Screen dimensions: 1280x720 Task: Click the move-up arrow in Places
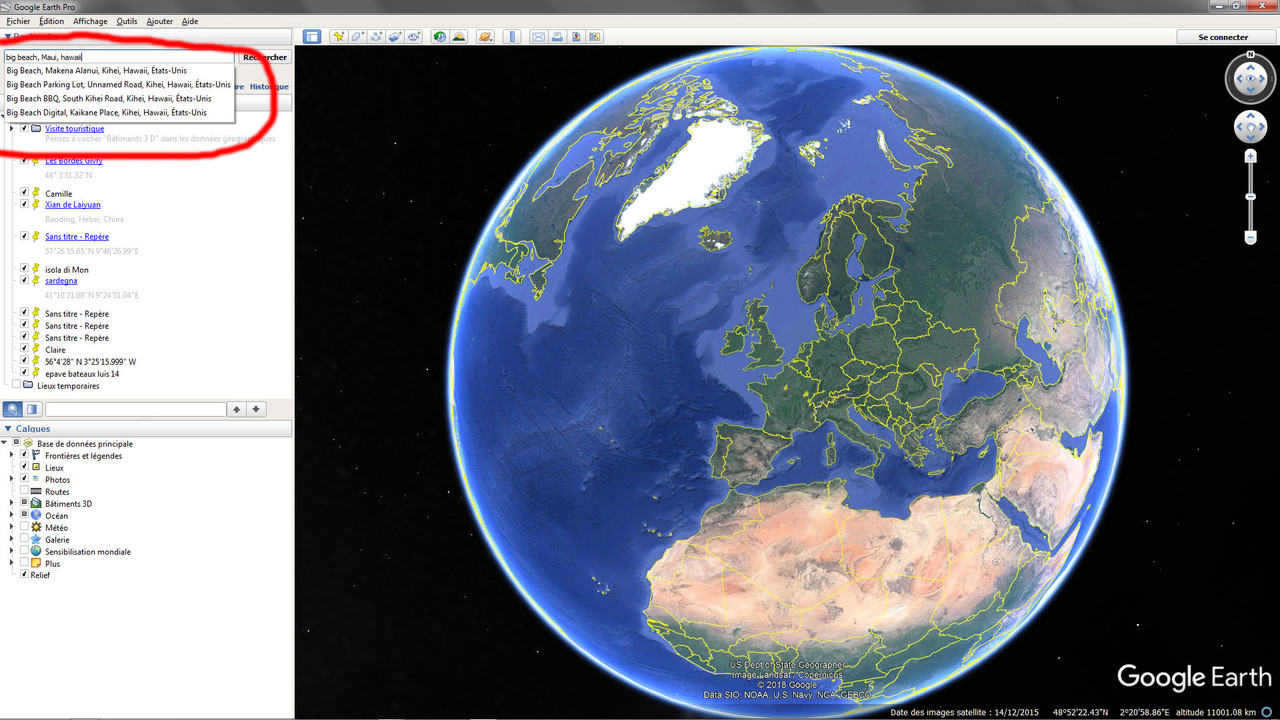tap(237, 409)
